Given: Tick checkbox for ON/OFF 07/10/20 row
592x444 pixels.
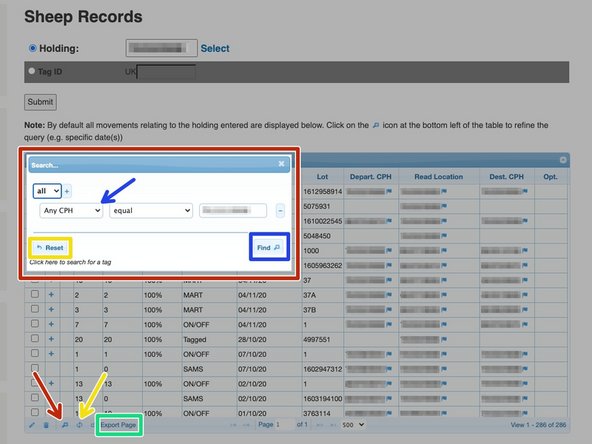Looking at the screenshot, I should 35,353.
